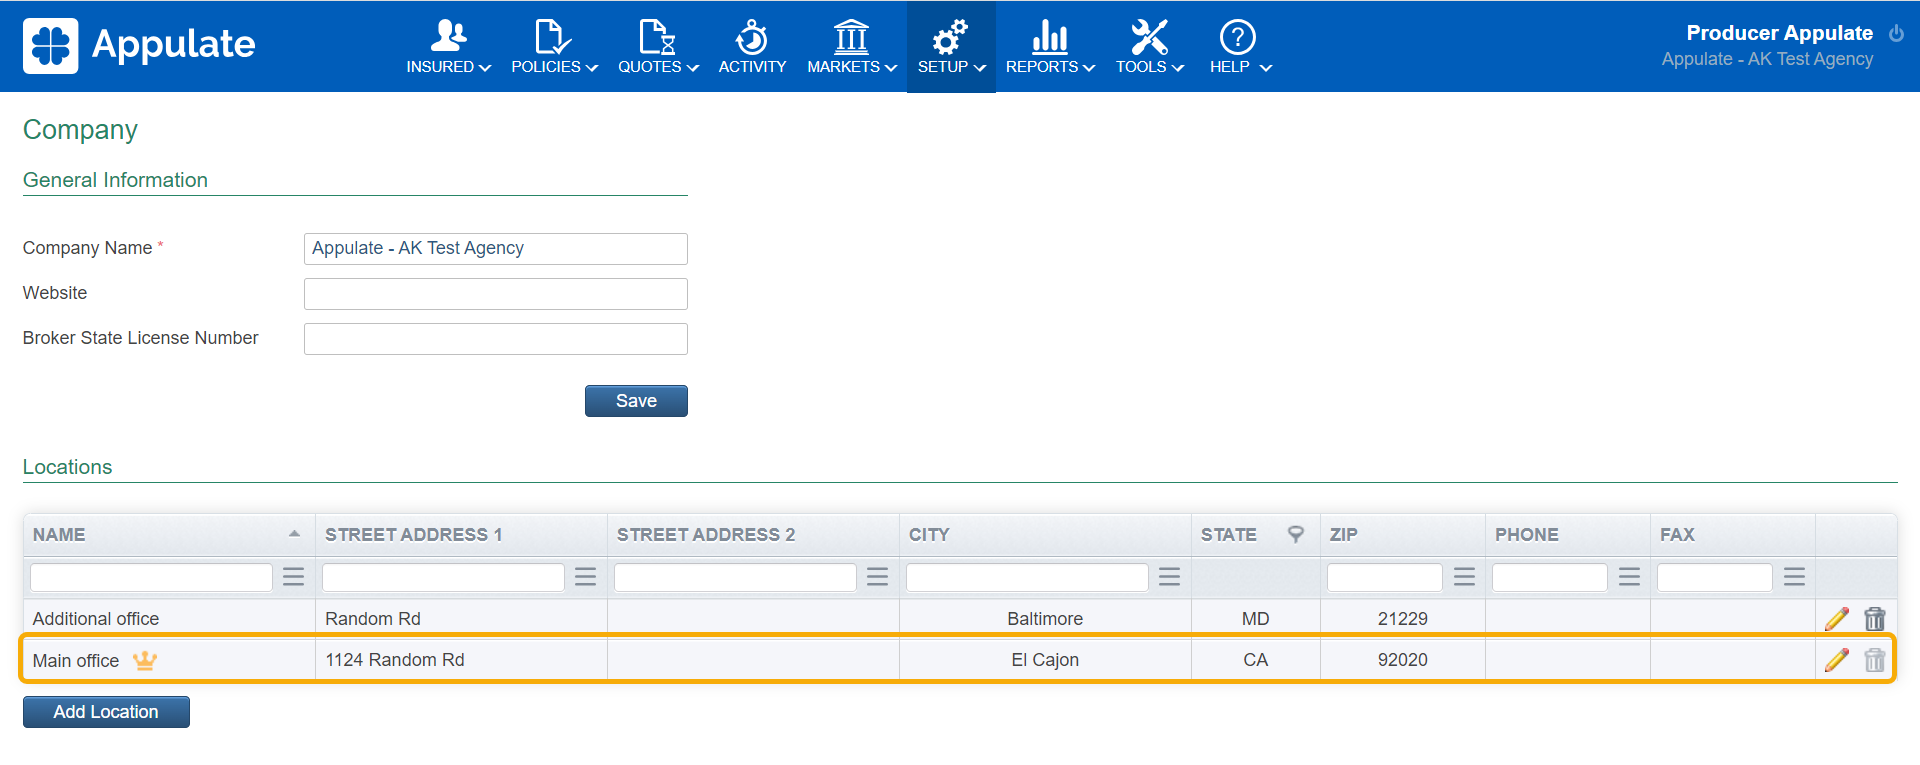Viewport: 1920px width, 765px height.
Task: Click the Policies document icon
Action: pos(553,37)
